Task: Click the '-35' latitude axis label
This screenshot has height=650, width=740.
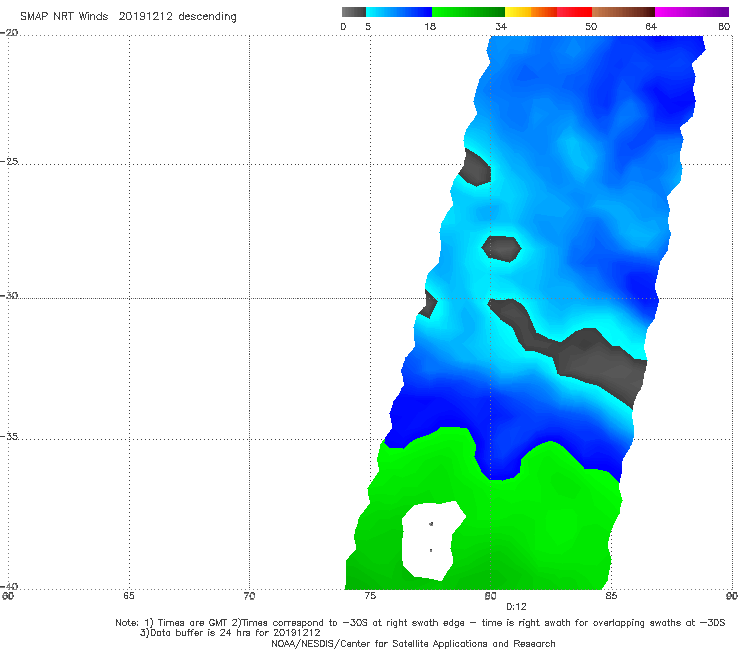Action: click(9, 436)
